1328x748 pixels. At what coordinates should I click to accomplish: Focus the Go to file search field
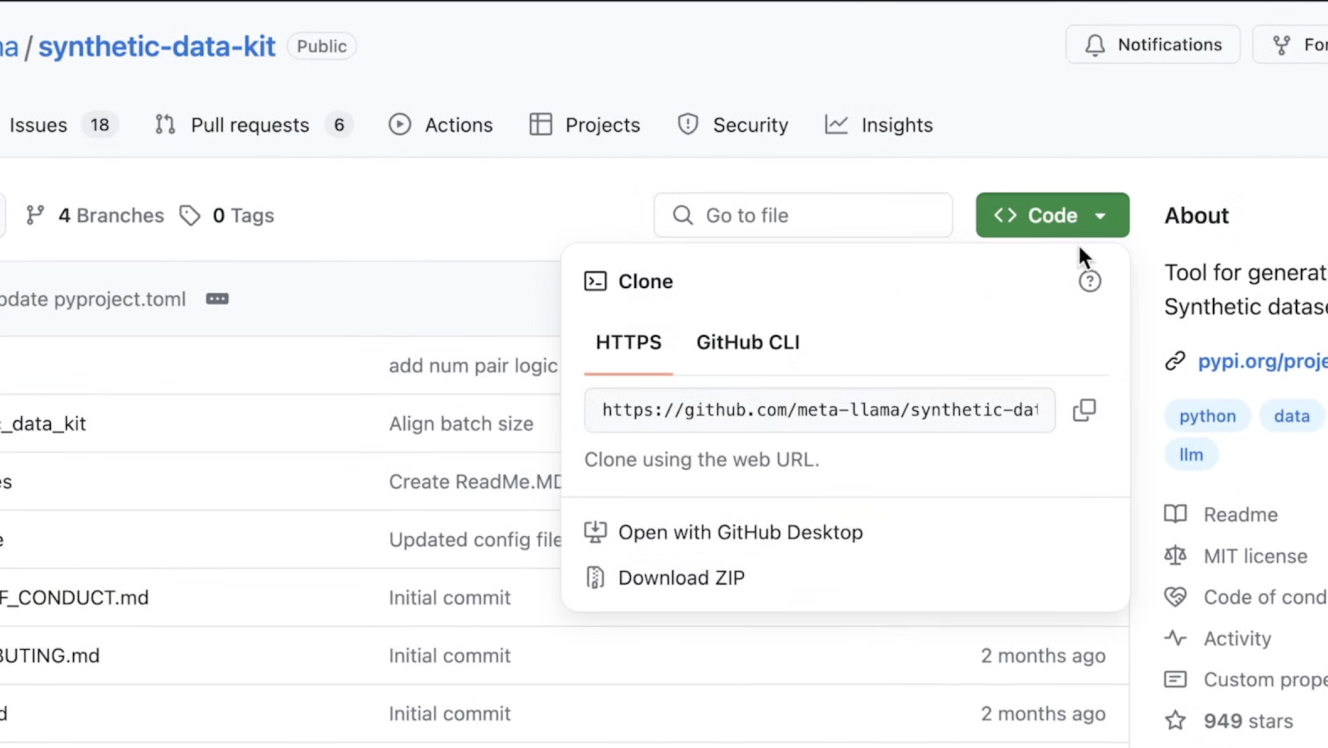click(x=803, y=215)
